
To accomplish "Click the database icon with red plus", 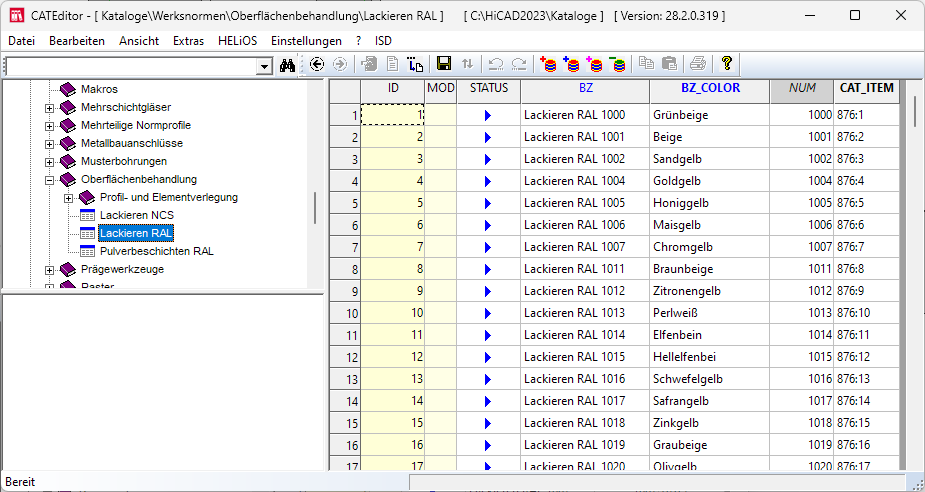I will click(548, 64).
